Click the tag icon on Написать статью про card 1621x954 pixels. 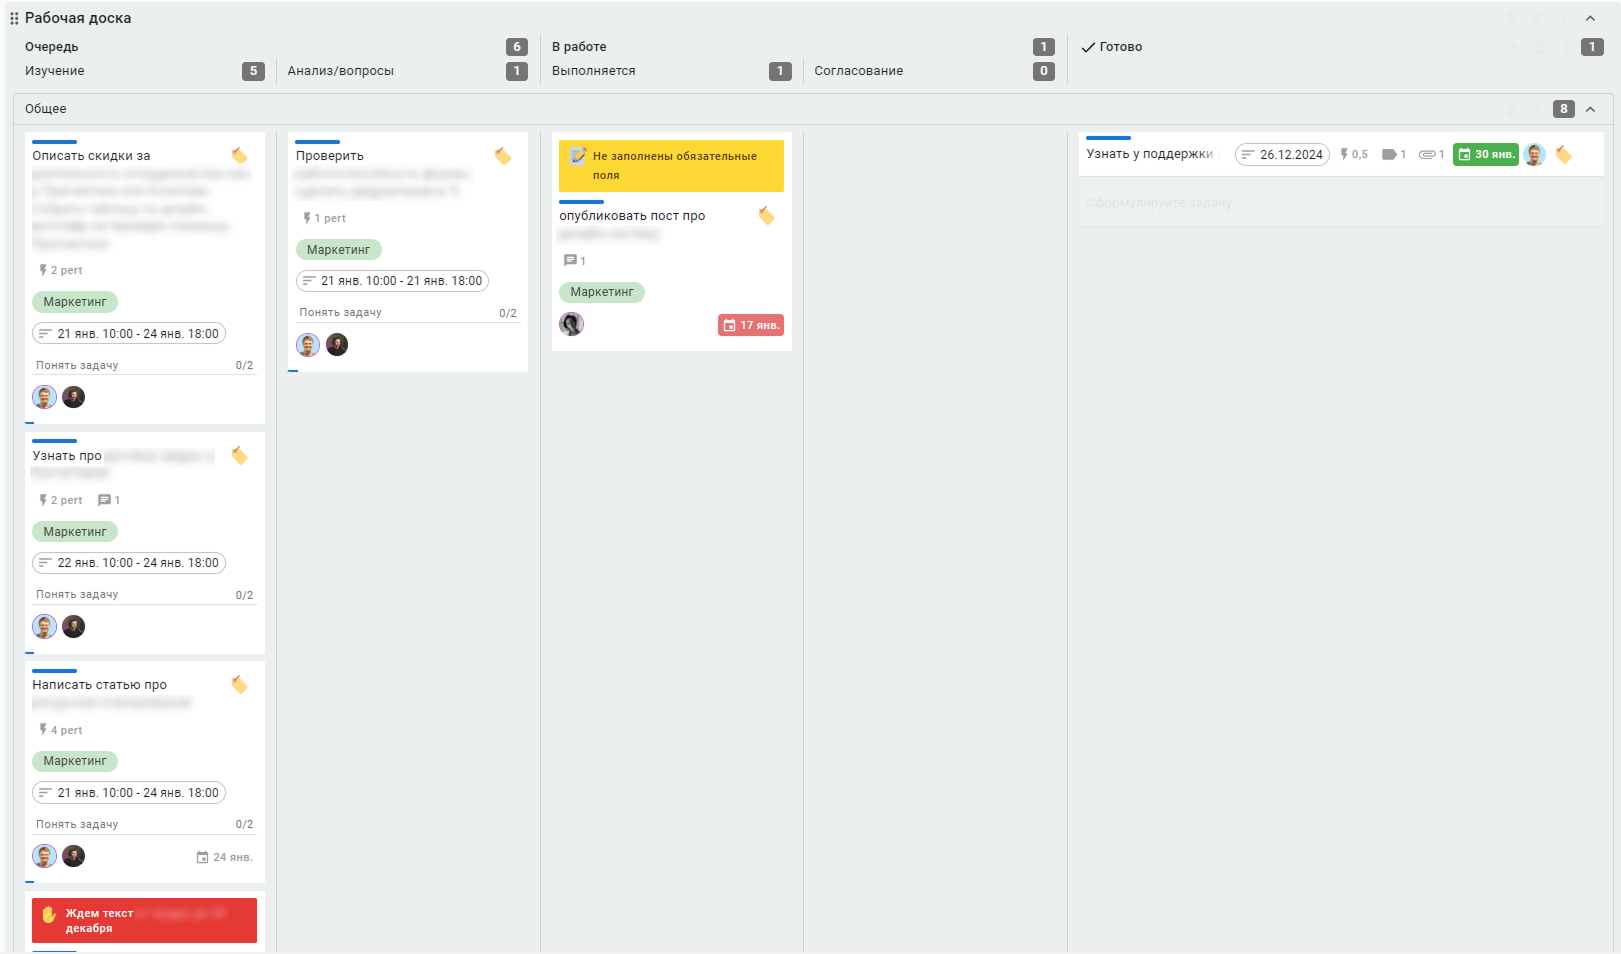click(239, 684)
